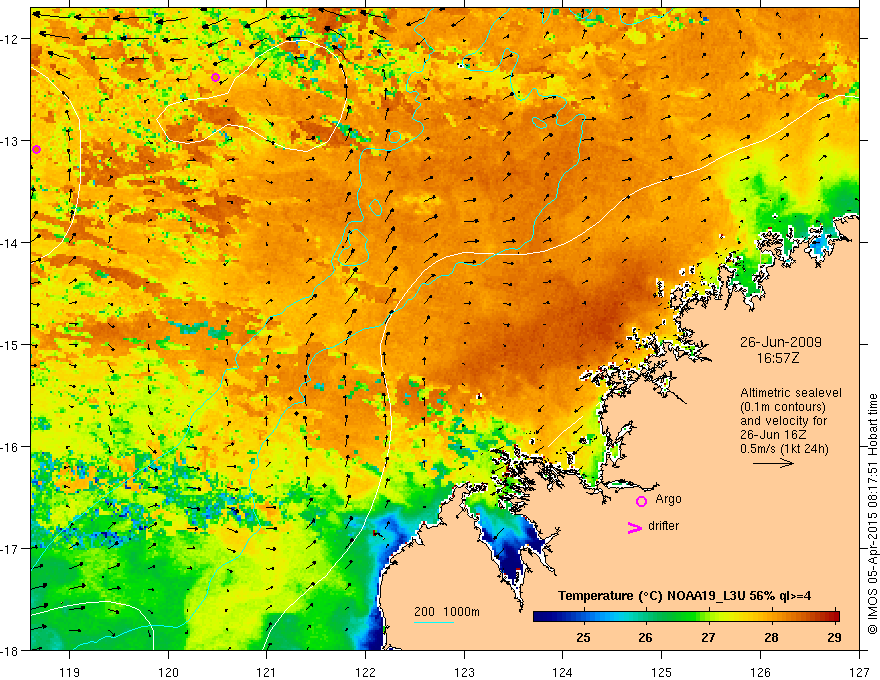Click the 0.5m/s velocity scale arrow

tap(773, 463)
